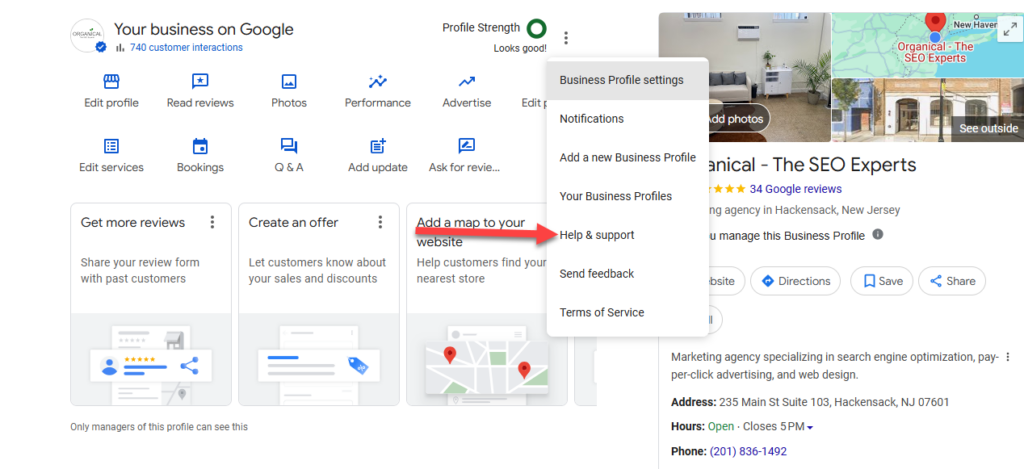Open the Edit services list icon

[x=111, y=147]
